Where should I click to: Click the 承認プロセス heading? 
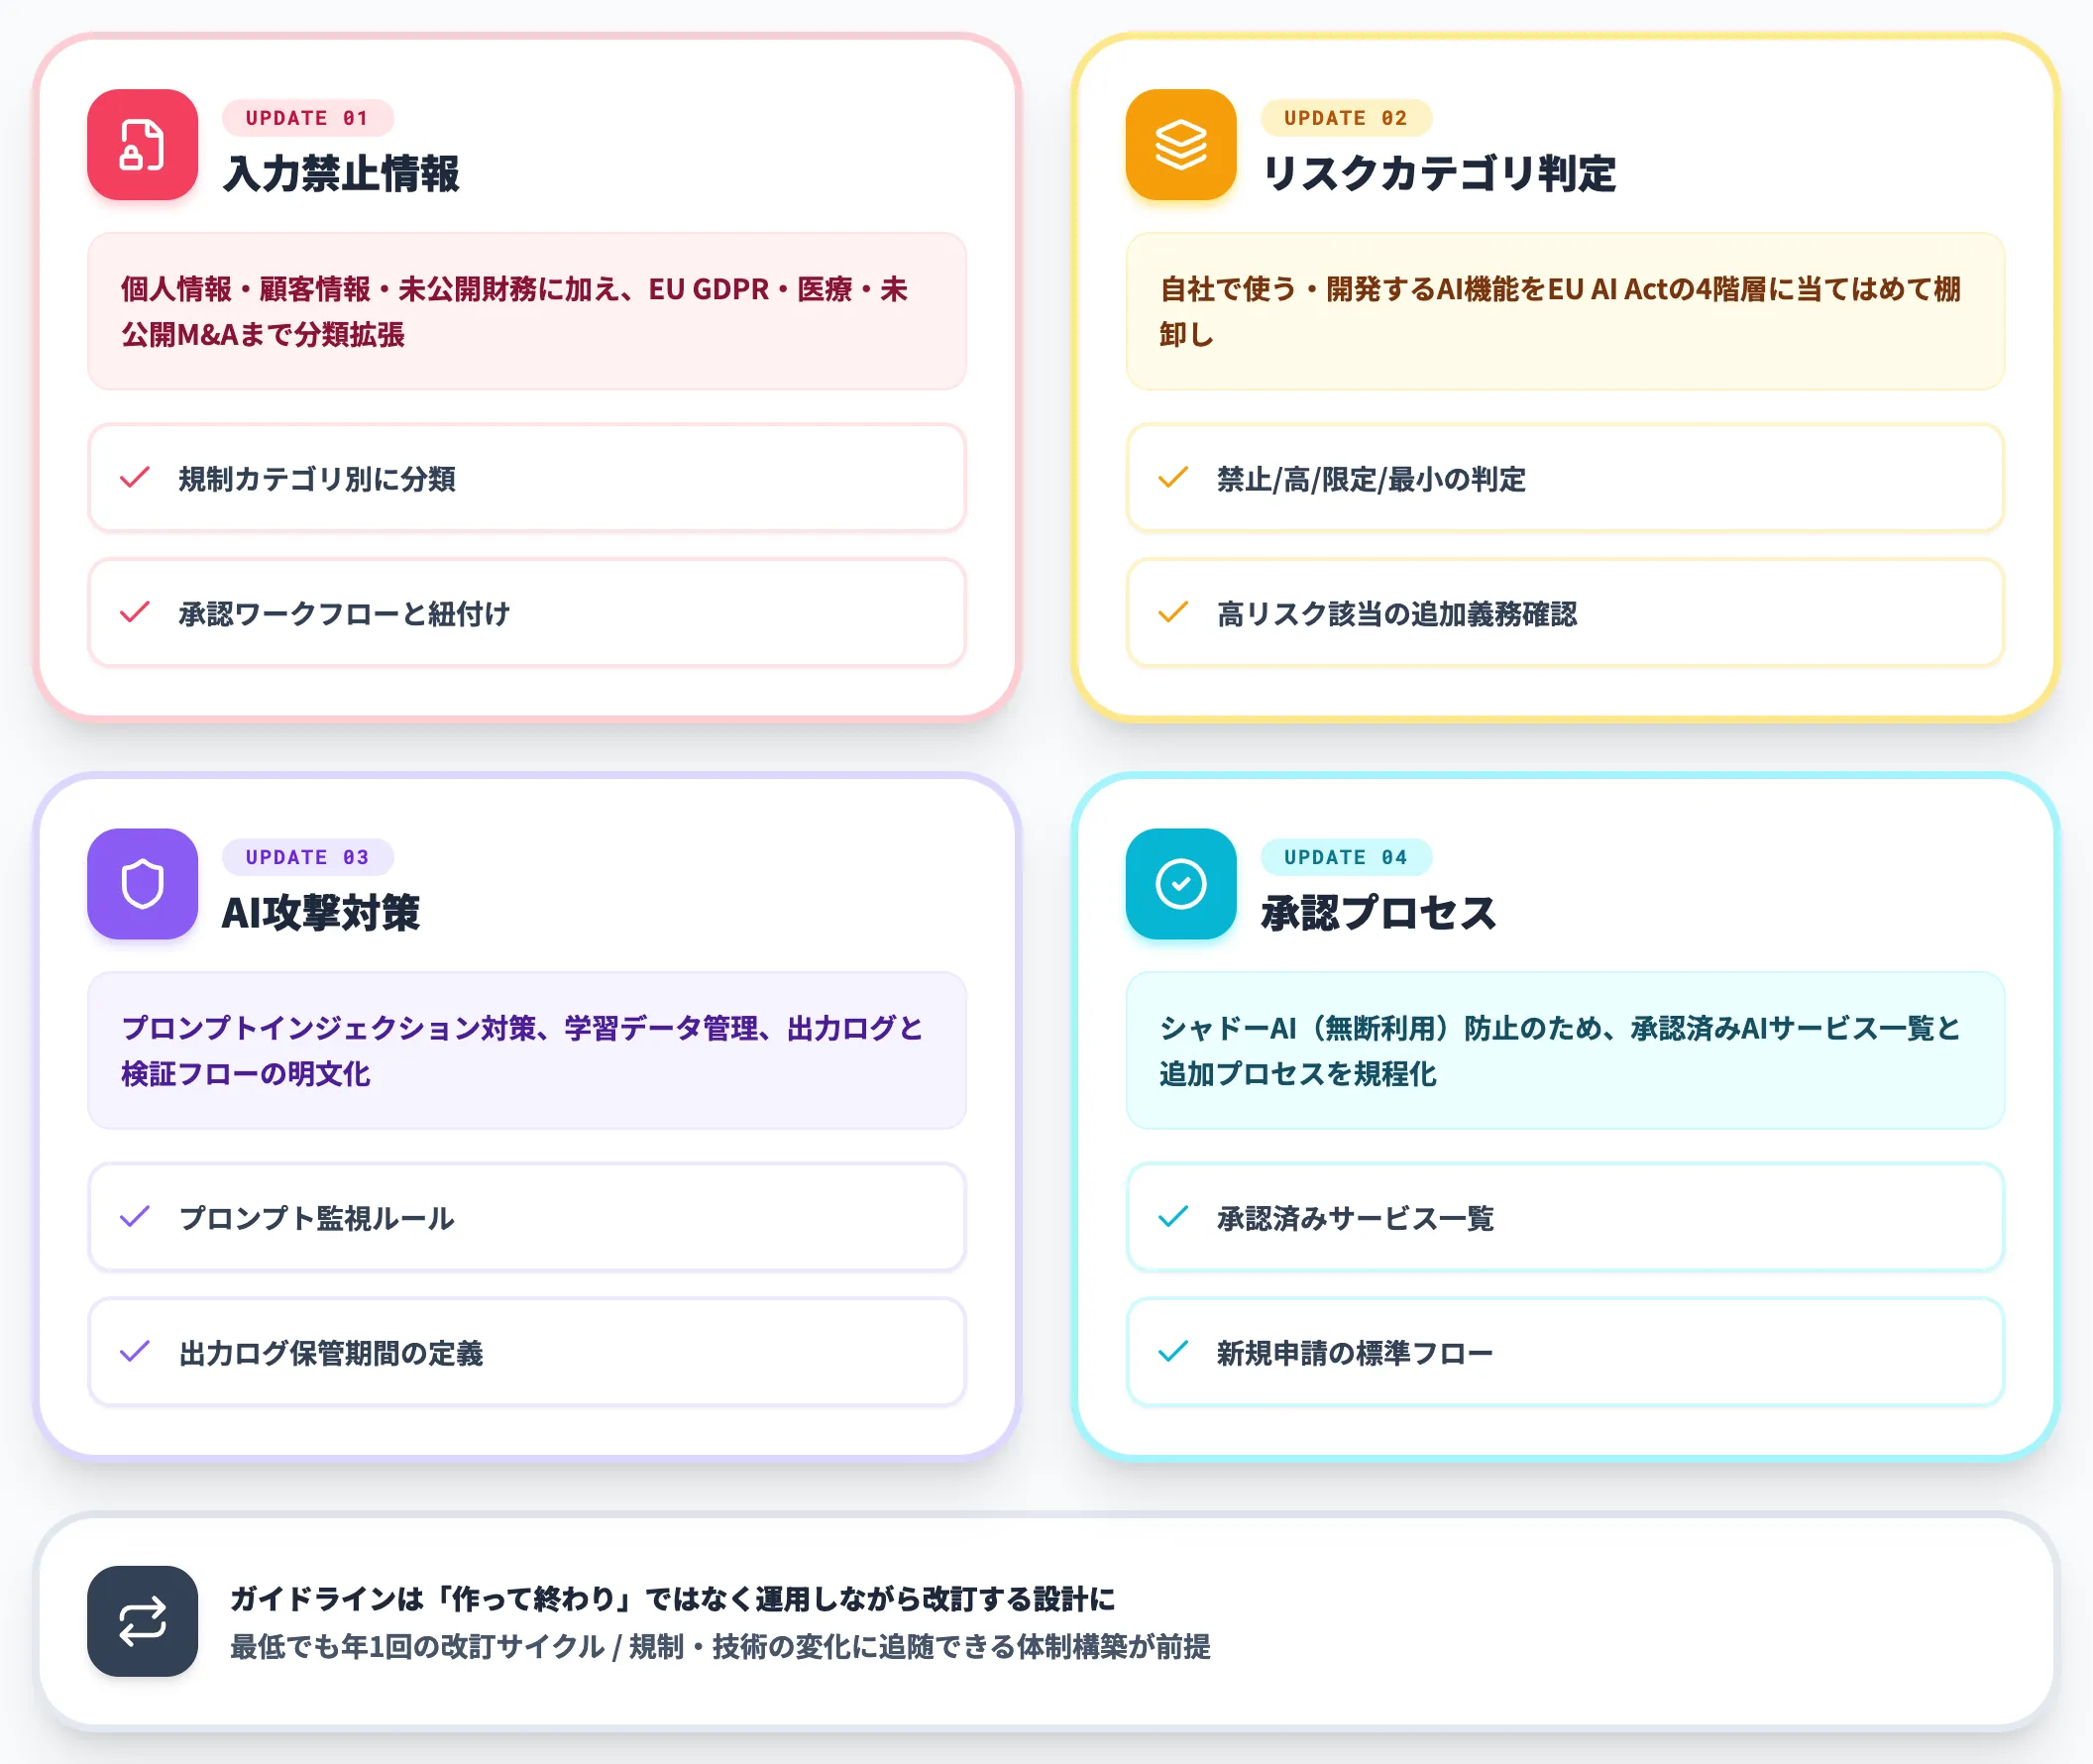pyautogui.click(x=1378, y=912)
